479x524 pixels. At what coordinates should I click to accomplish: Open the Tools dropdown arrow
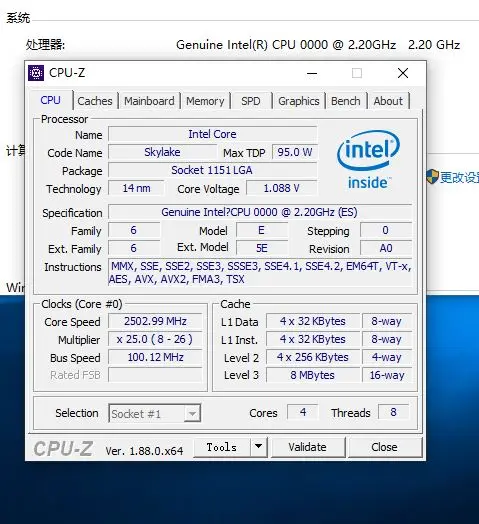258,447
